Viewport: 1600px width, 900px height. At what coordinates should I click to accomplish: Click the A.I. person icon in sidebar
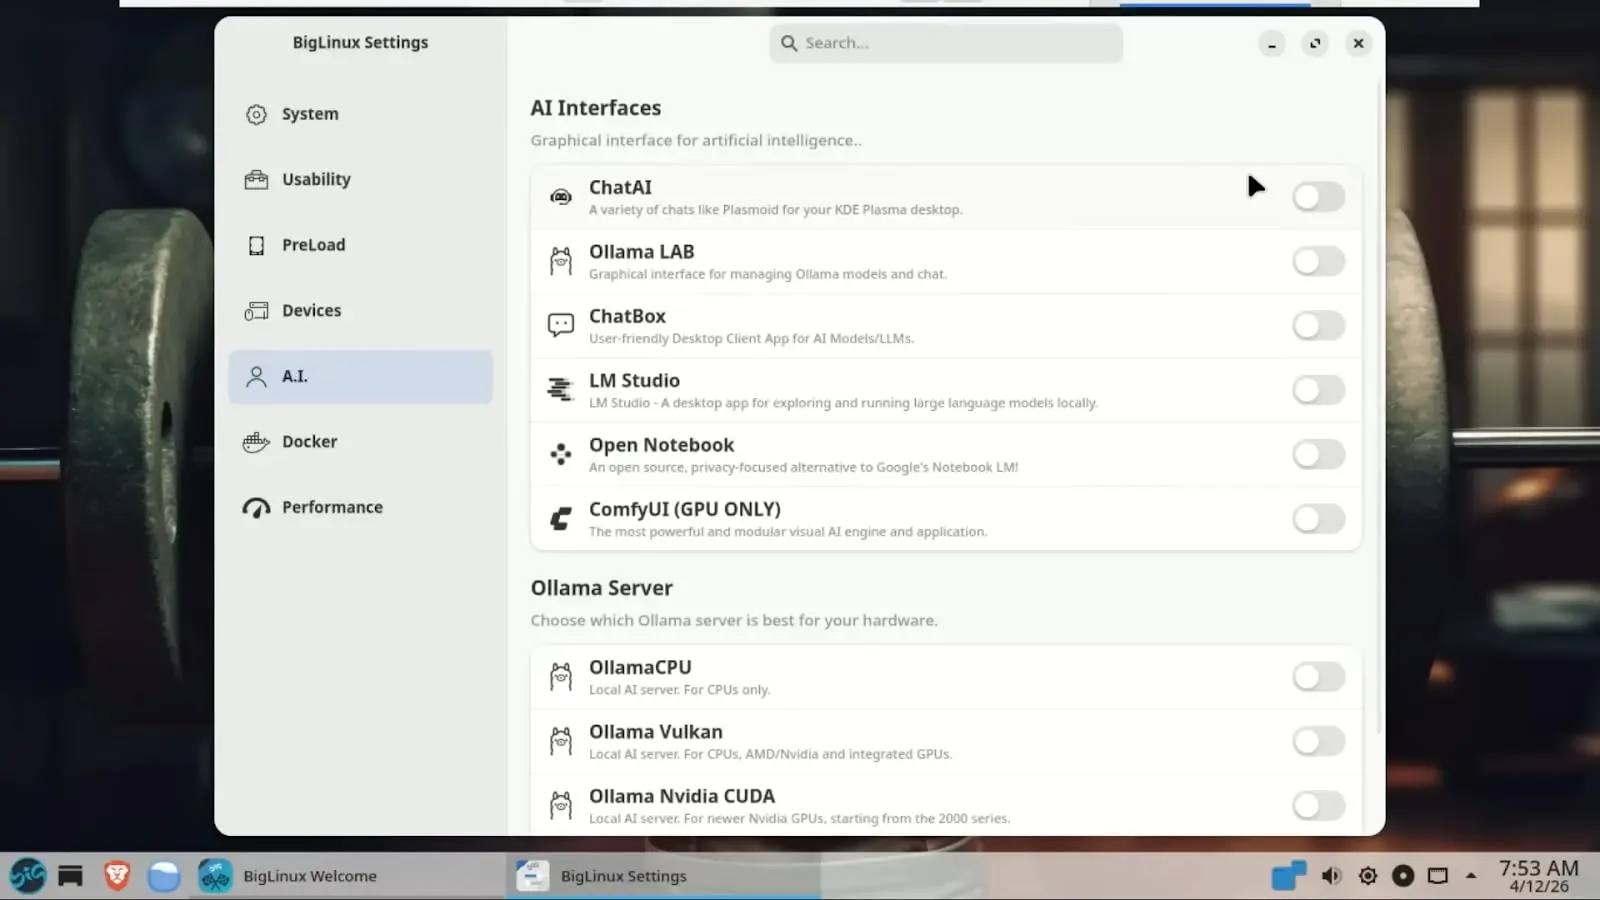pos(256,376)
